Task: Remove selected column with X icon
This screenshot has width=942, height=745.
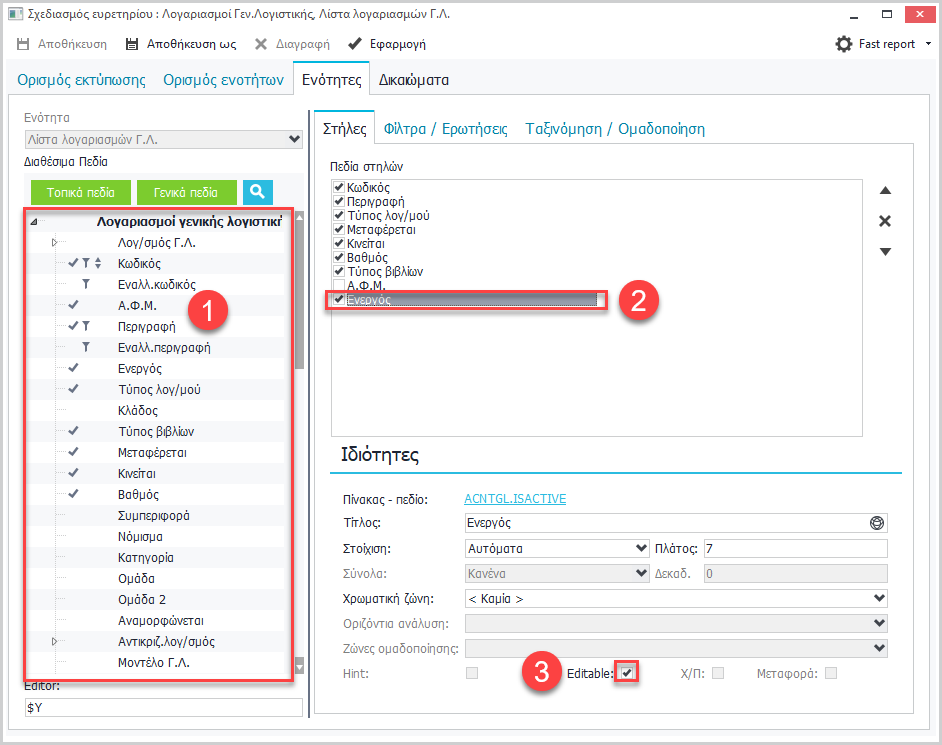Action: click(x=885, y=221)
